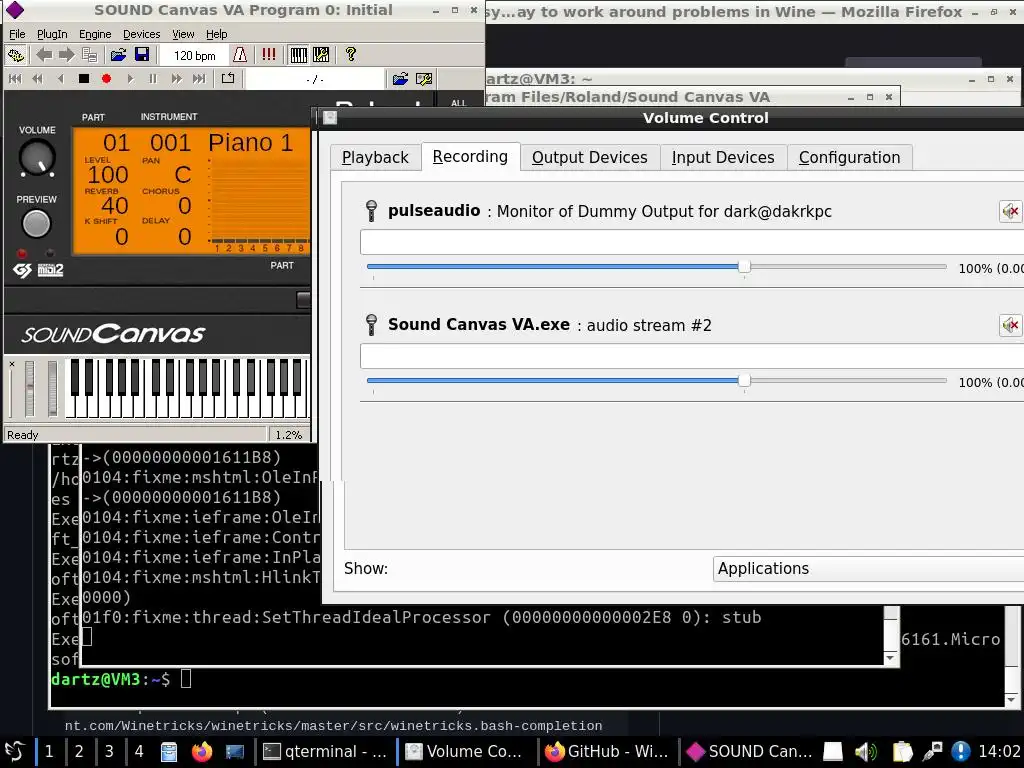Click the Sound Canvas VA.exe microphone icon
1024x768 pixels.
pyautogui.click(x=372, y=325)
